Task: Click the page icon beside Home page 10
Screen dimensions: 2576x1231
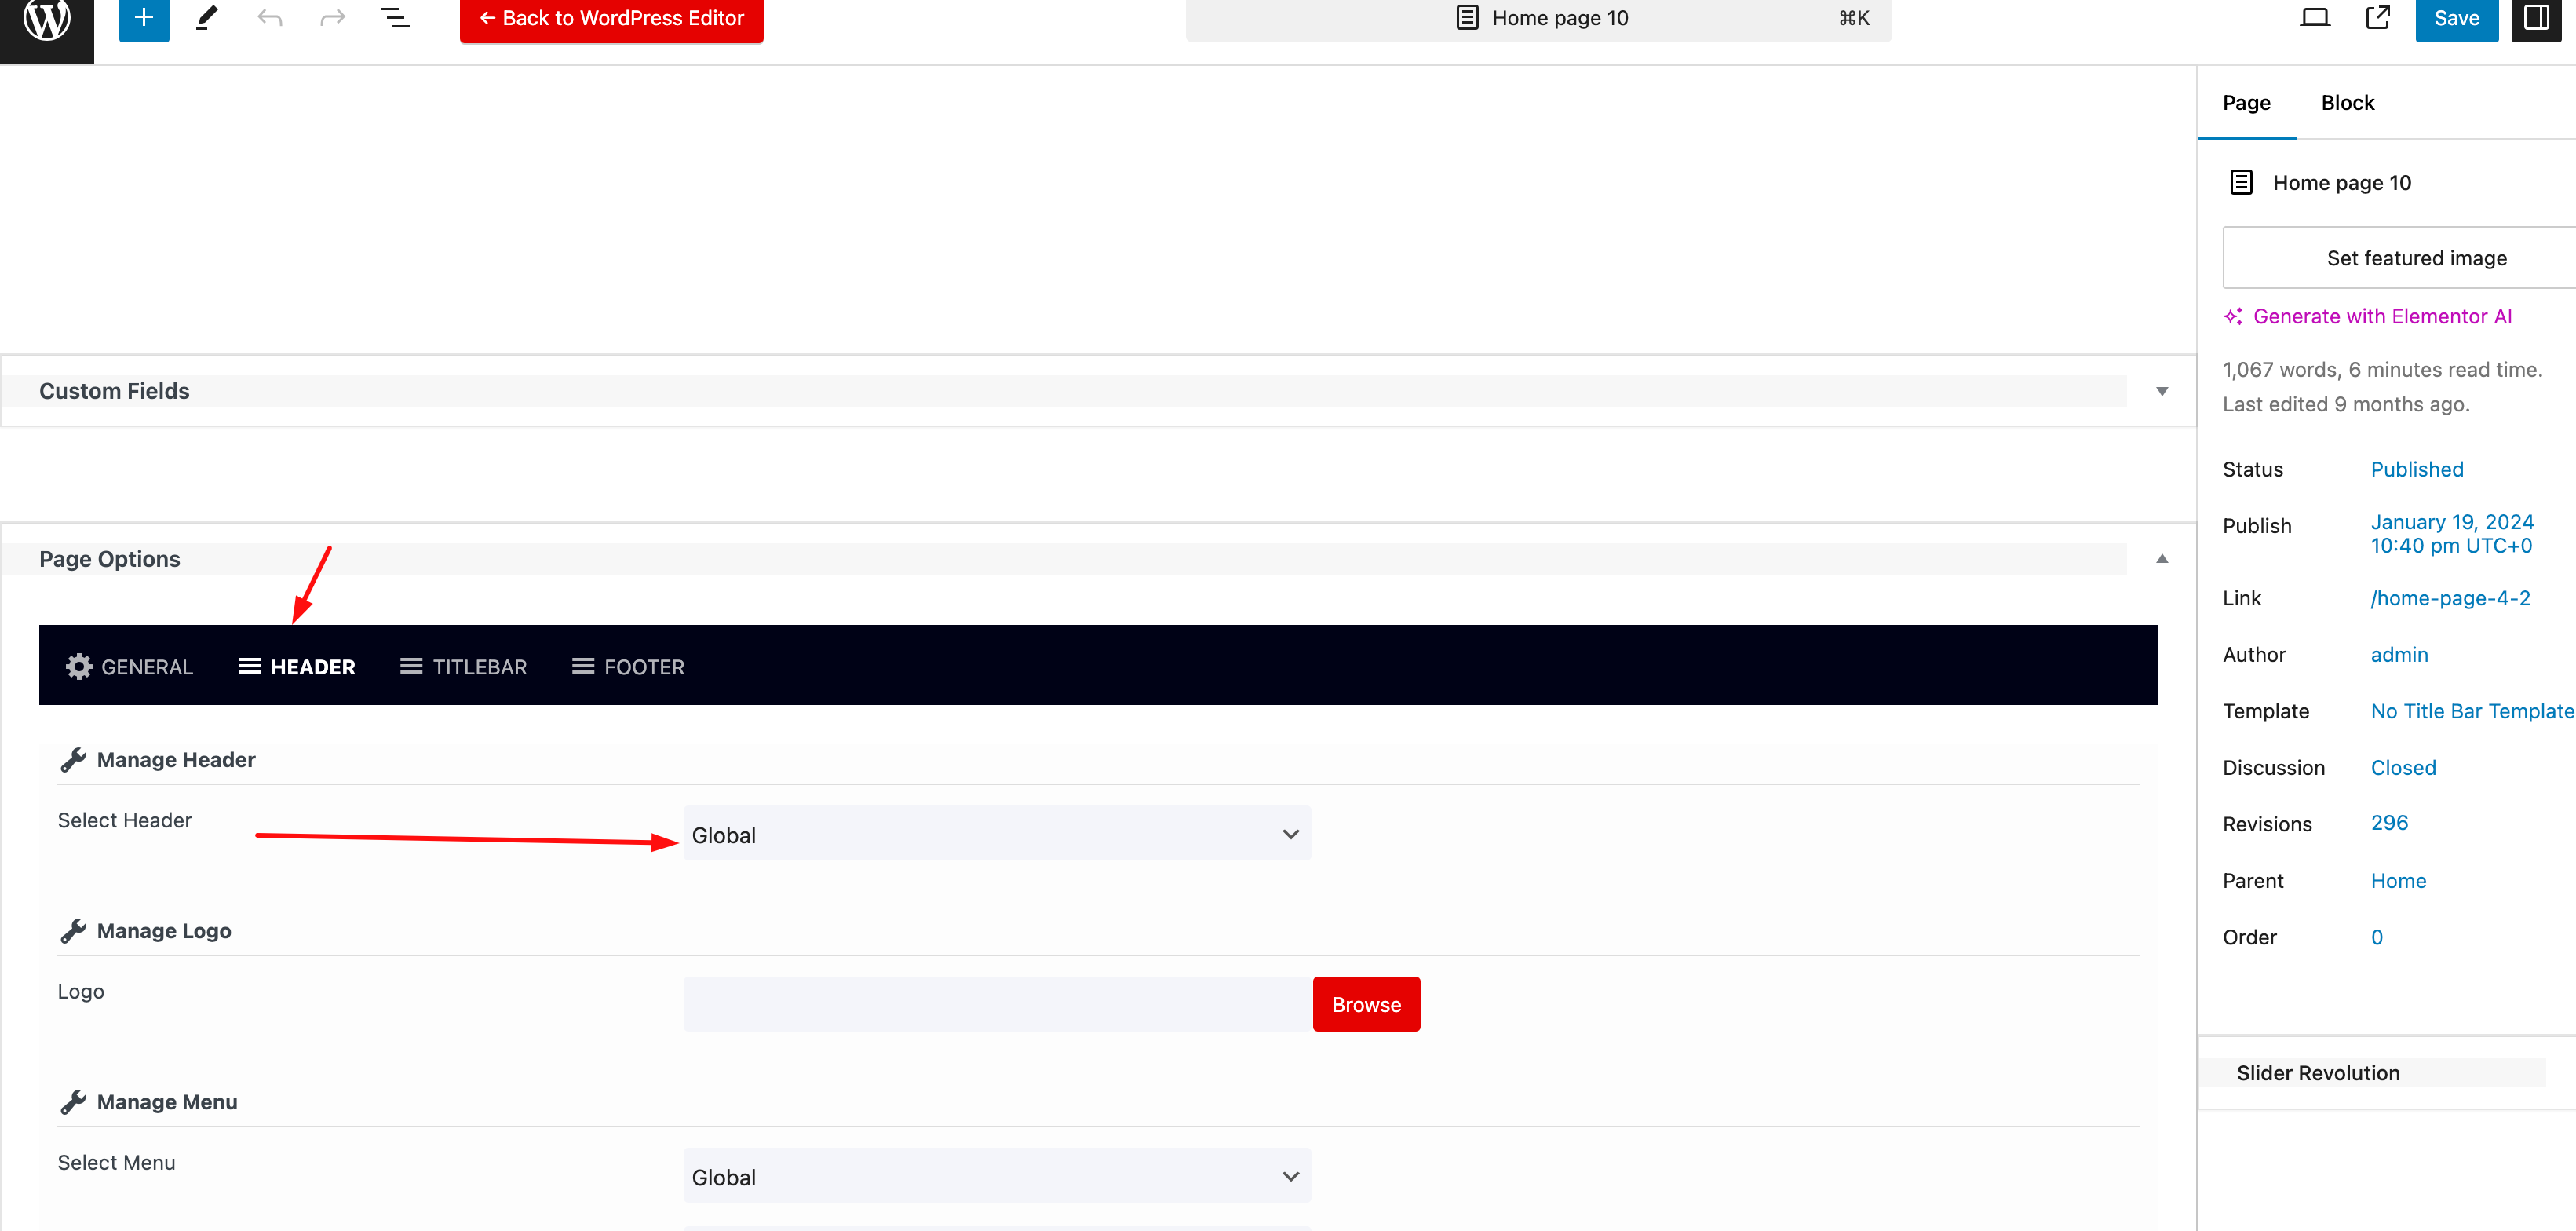Action: pos(2241,183)
